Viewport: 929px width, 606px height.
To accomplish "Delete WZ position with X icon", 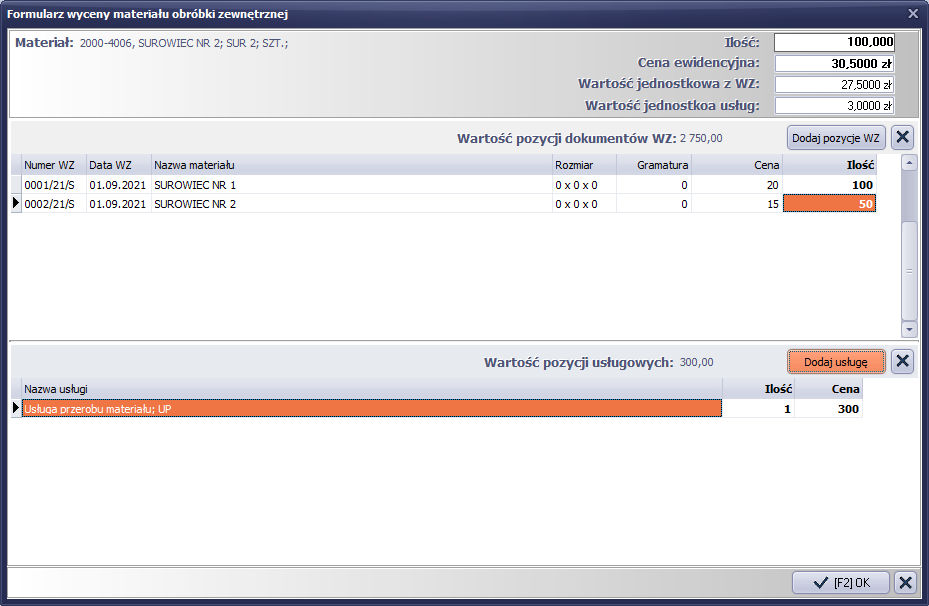I will click(901, 138).
